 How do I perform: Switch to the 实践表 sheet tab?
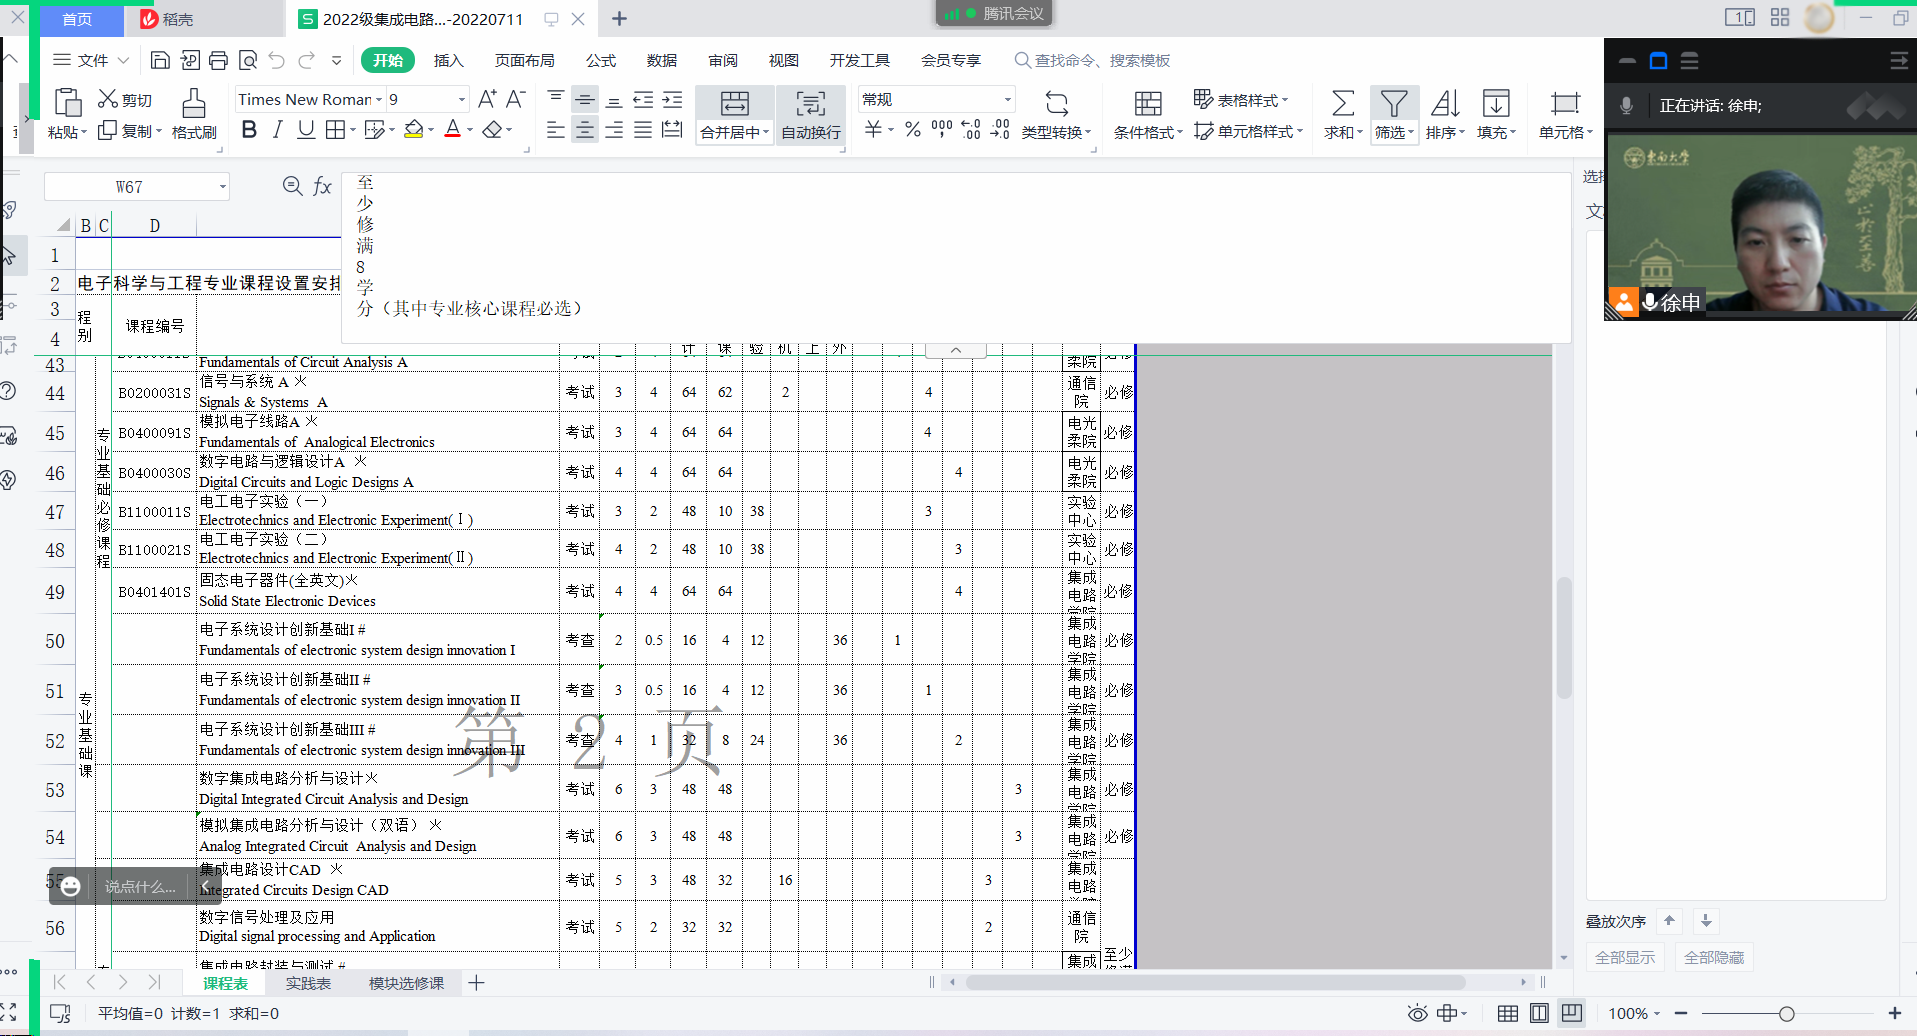(x=308, y=983)
